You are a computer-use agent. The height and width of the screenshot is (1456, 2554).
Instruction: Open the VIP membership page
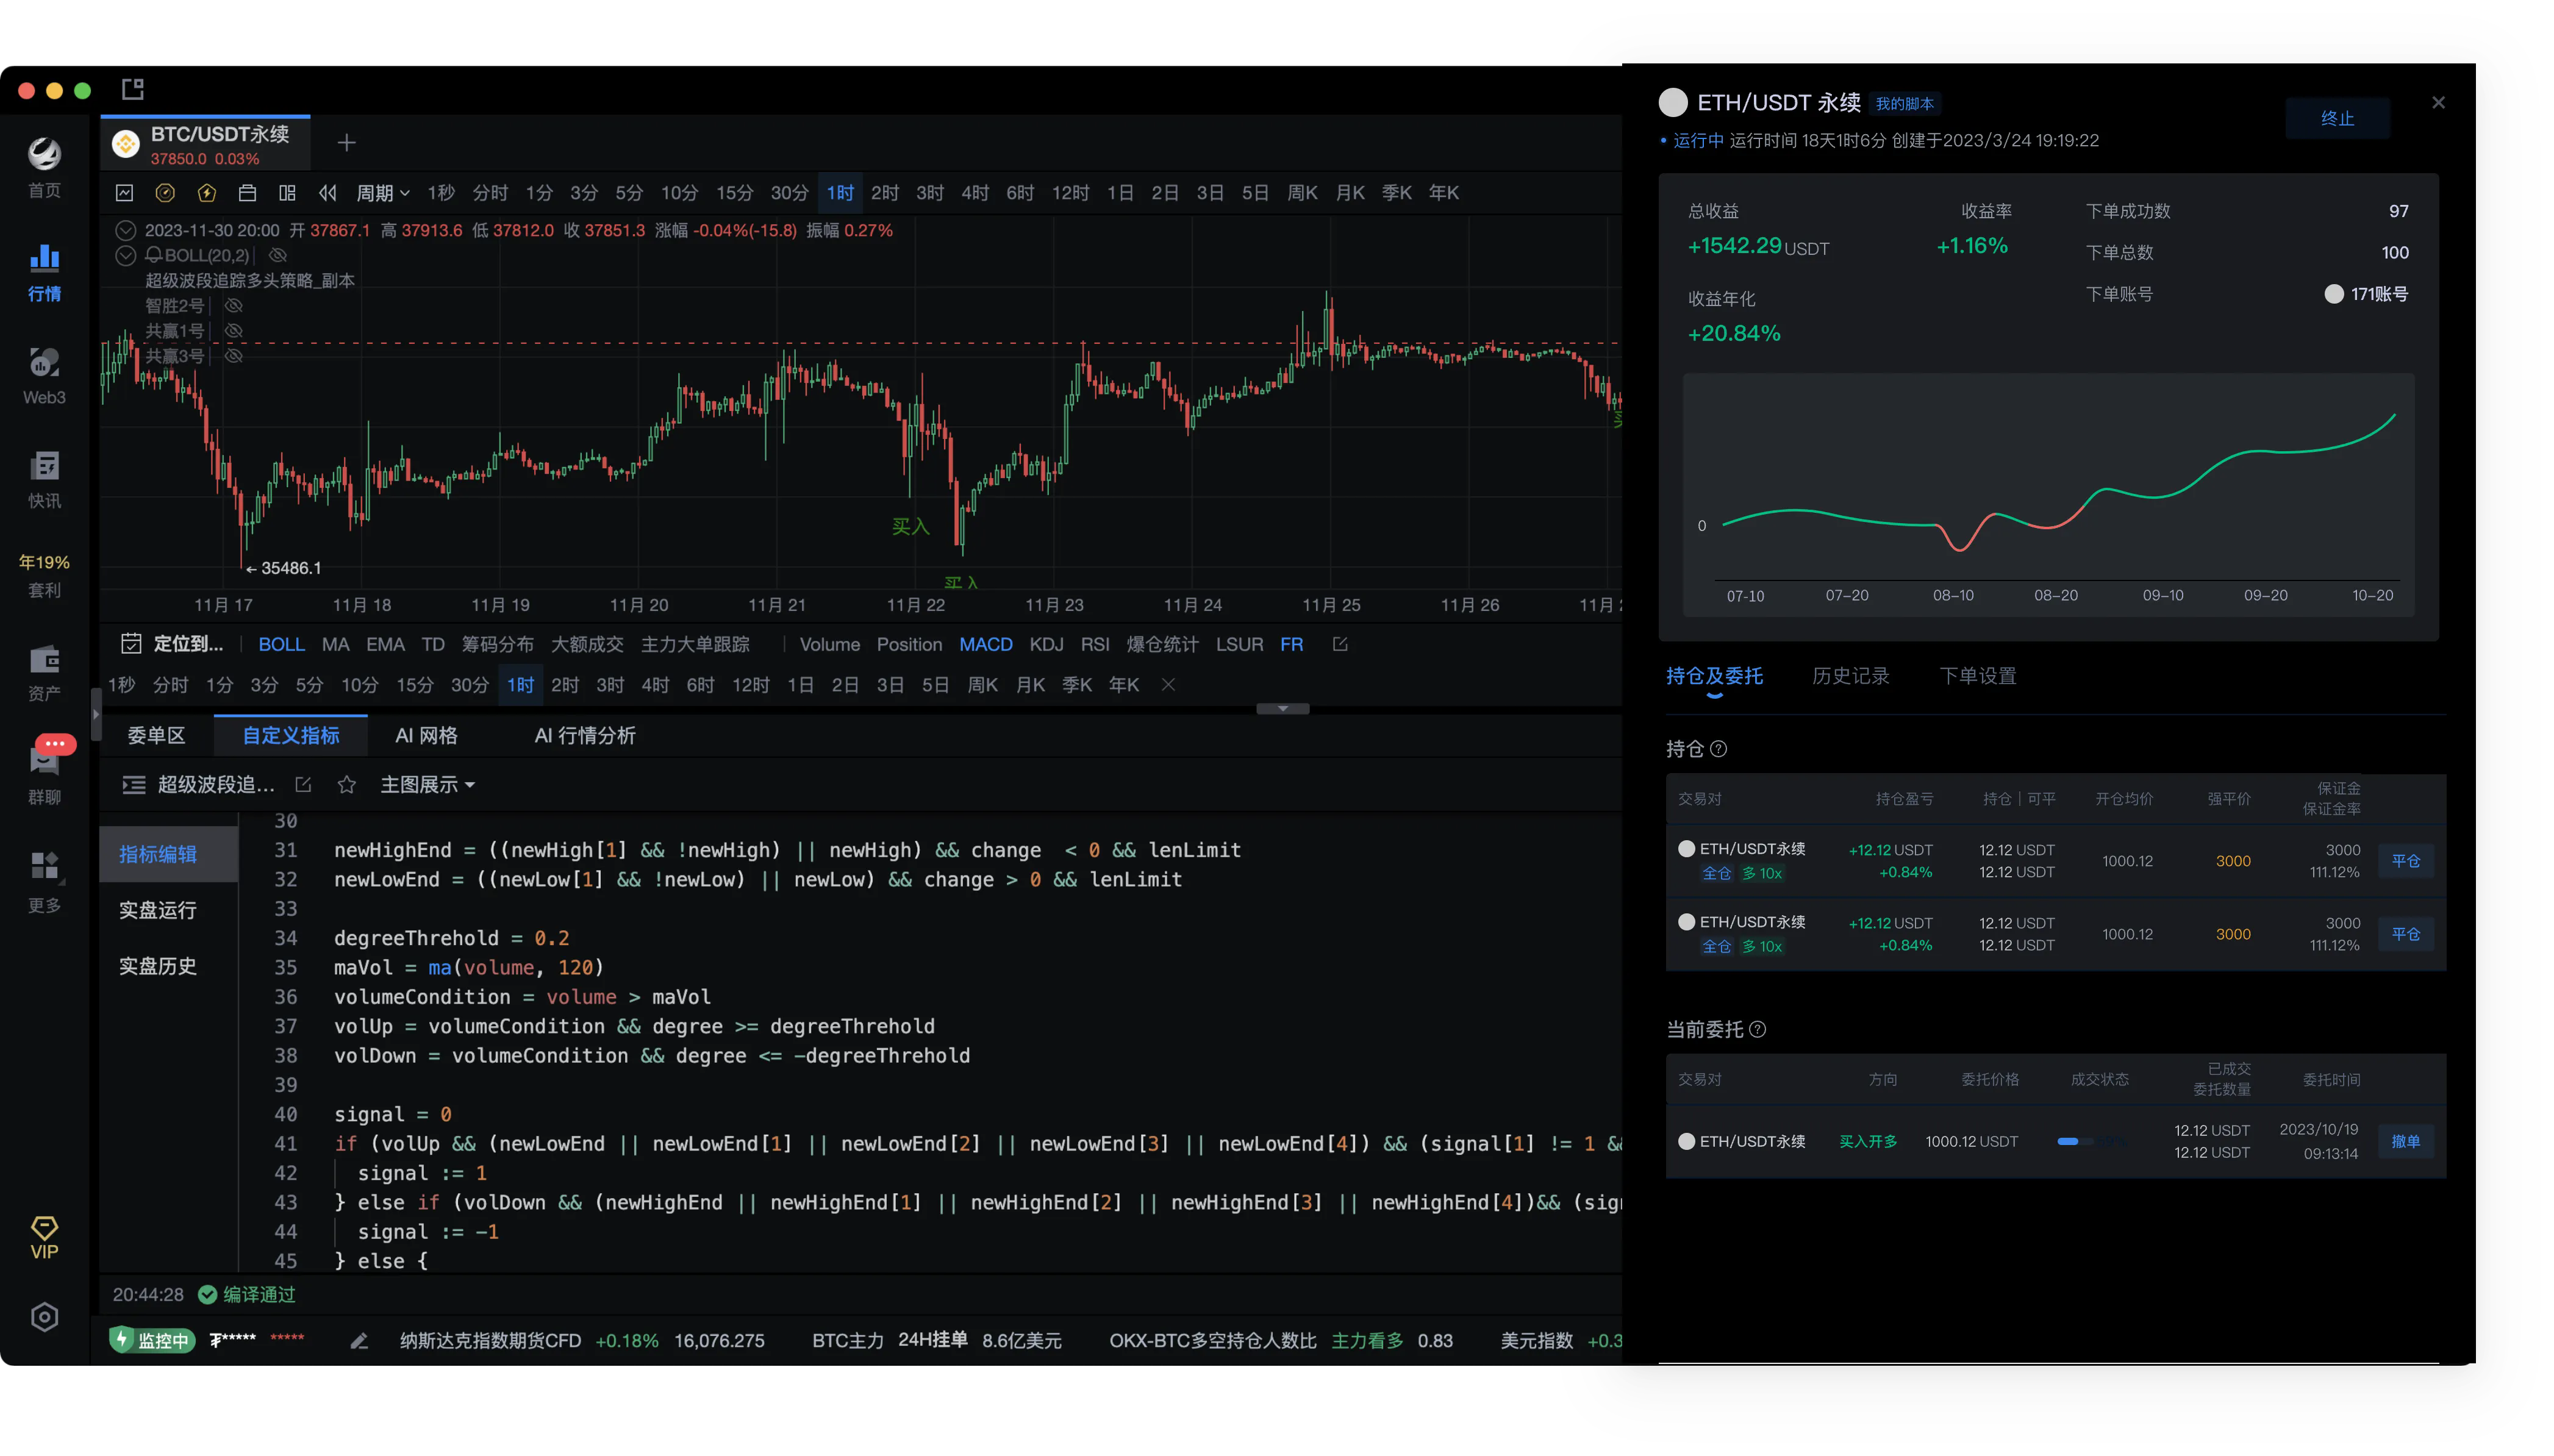coord(44,1237)
